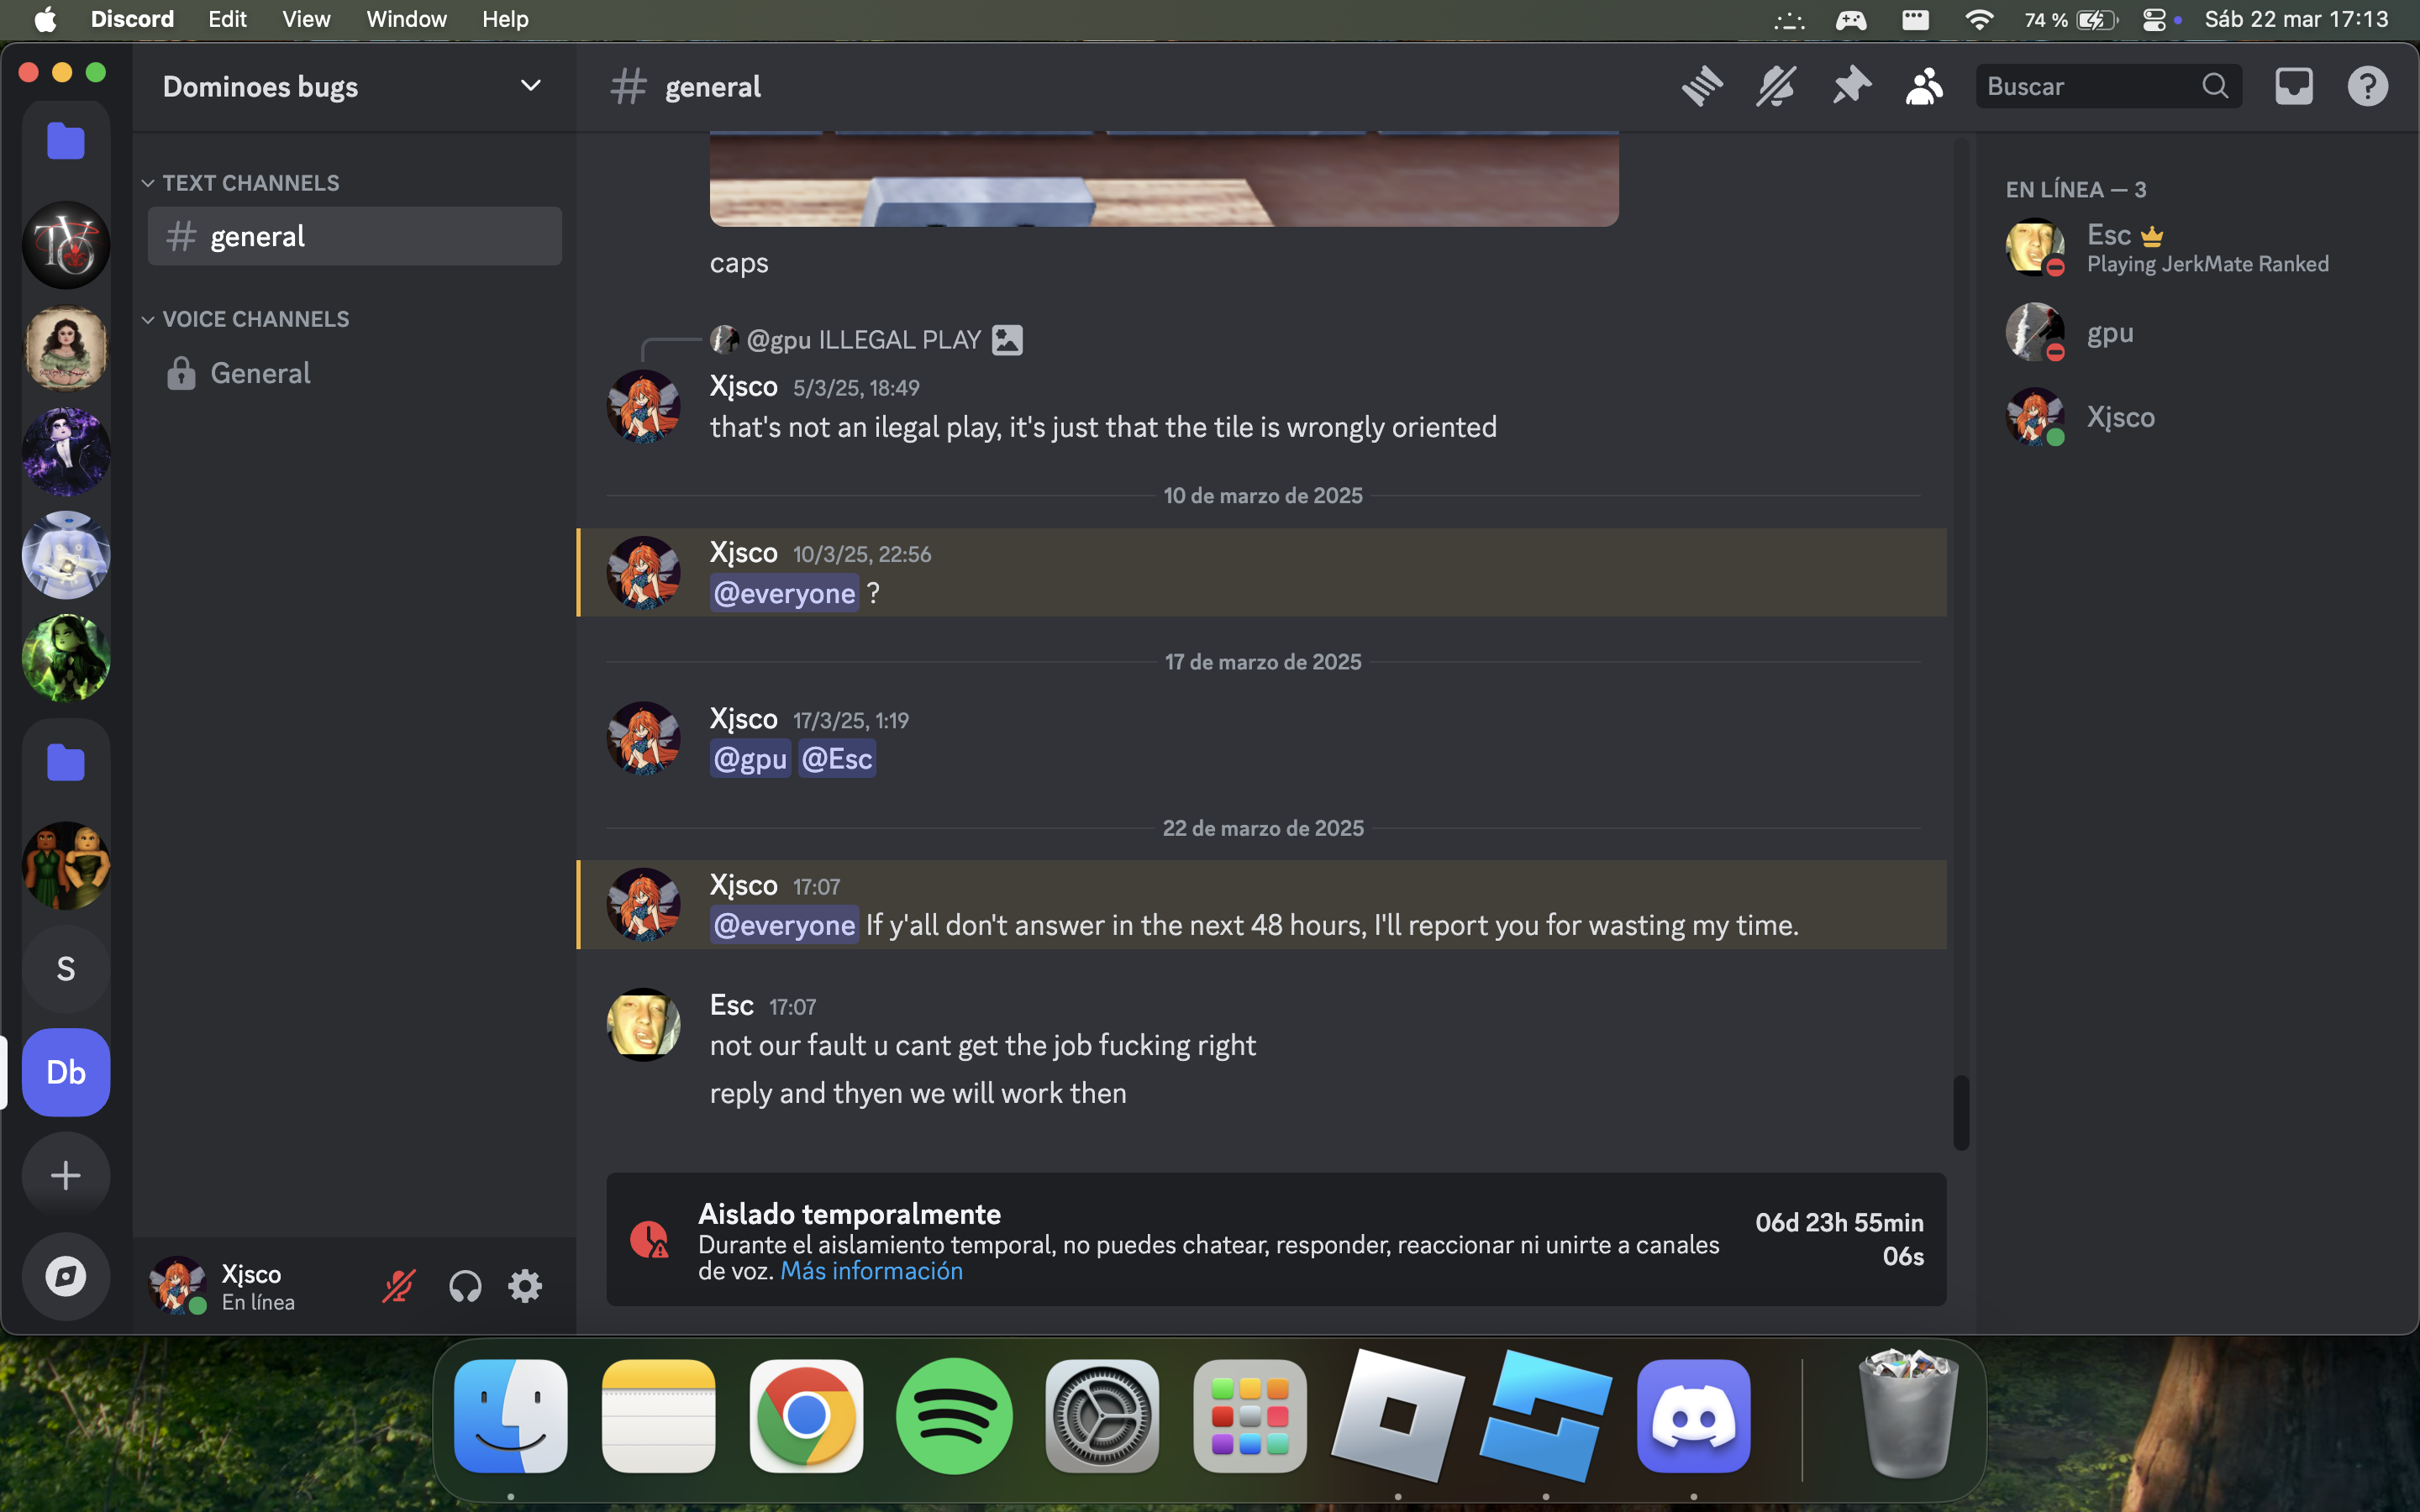Select the S server icon
Image resolution: width=2420 pixels, height=1512 pixels.
point(66,969)
